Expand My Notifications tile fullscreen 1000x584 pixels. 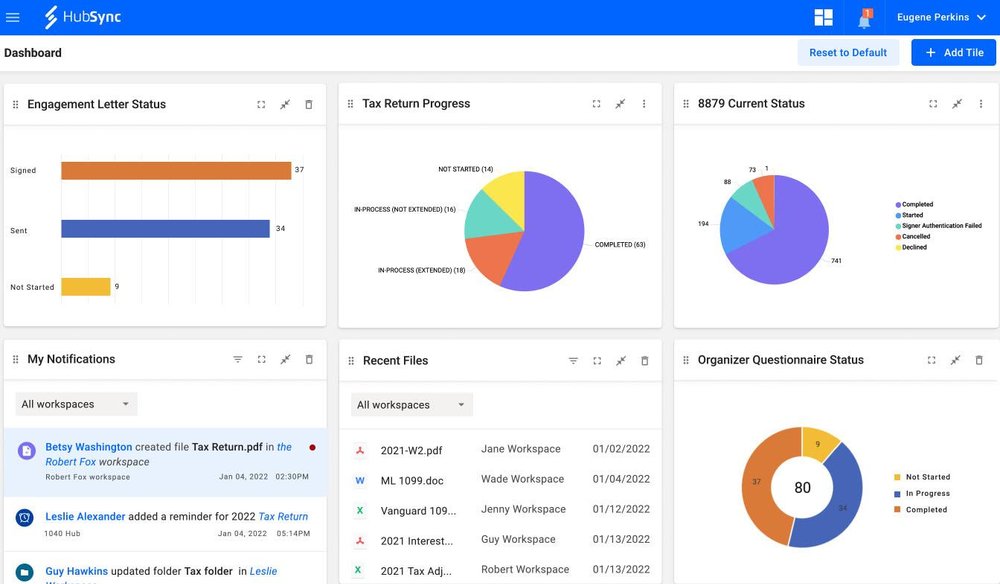[261, 360]
